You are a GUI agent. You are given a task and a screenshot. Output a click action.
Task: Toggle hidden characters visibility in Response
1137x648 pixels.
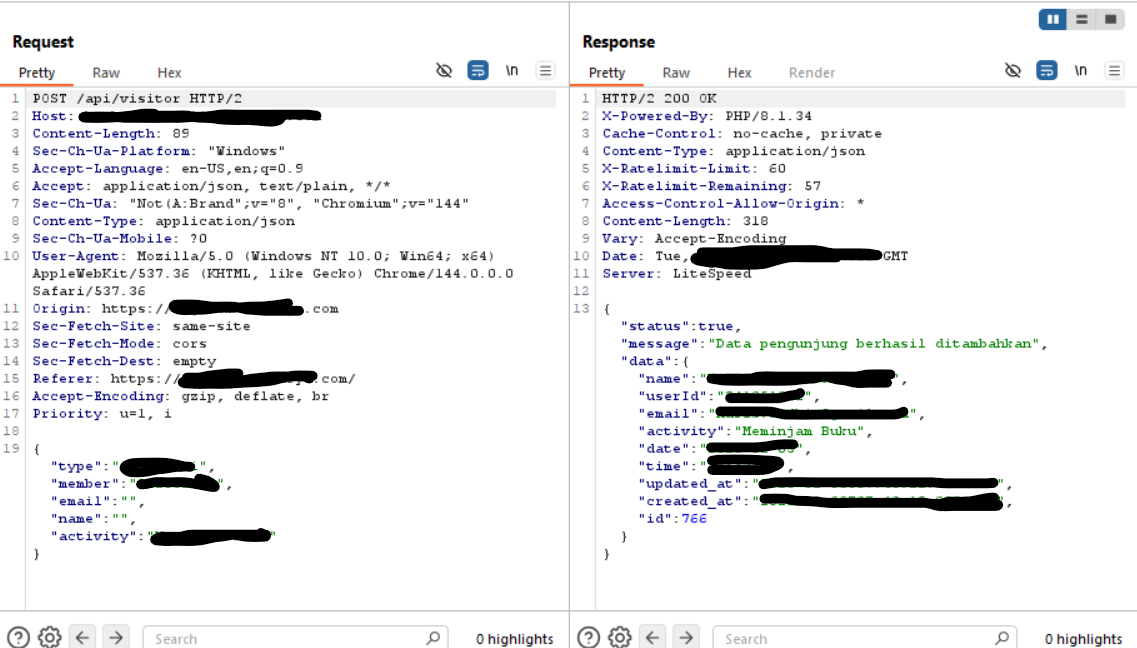(1013, 70)
